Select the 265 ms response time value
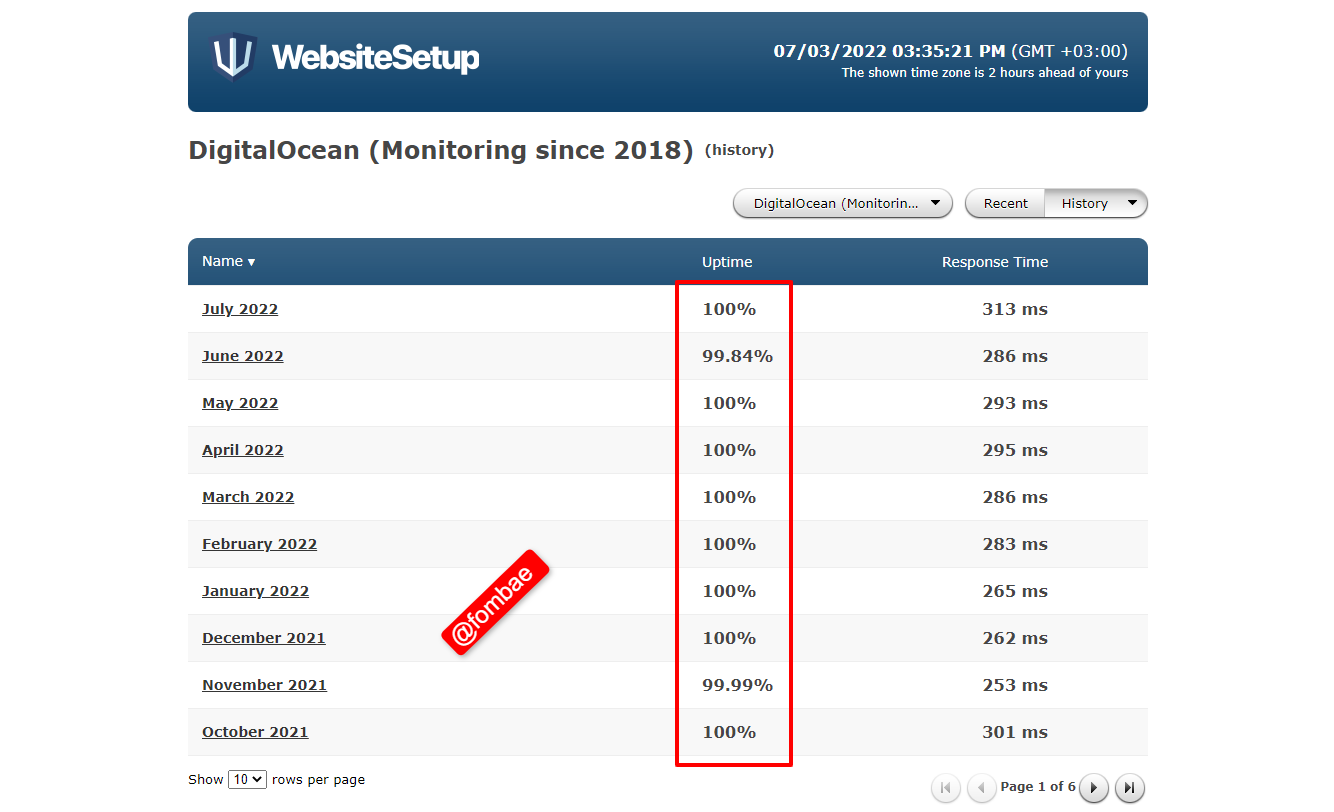 pos(1015,591)
